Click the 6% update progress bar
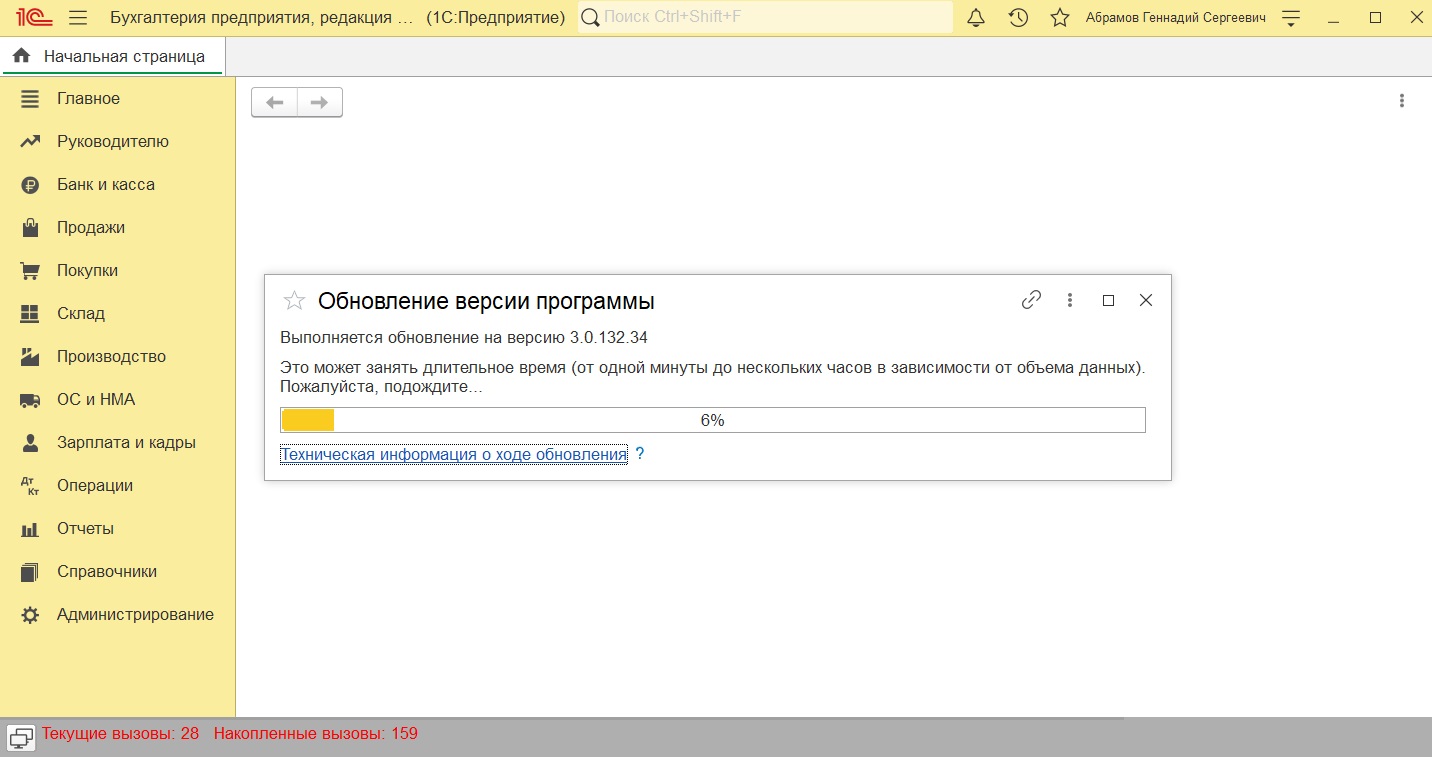Screen dimensions: 1432x757 pyautogui.click(x=713, y=420)
